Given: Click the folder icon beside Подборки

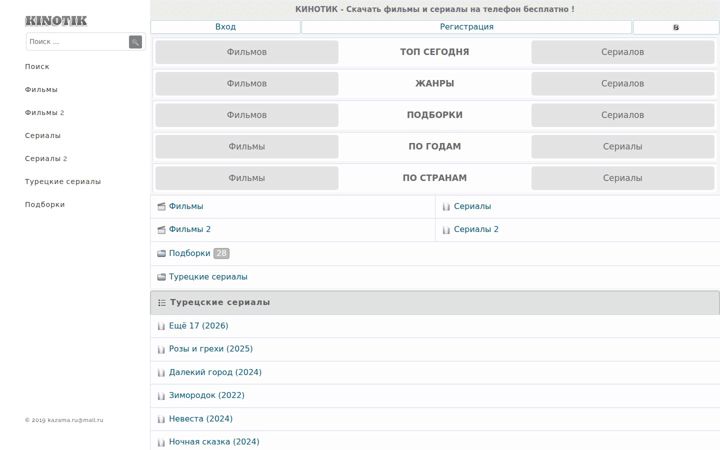Looking at the screenshot, I should 161,253.
